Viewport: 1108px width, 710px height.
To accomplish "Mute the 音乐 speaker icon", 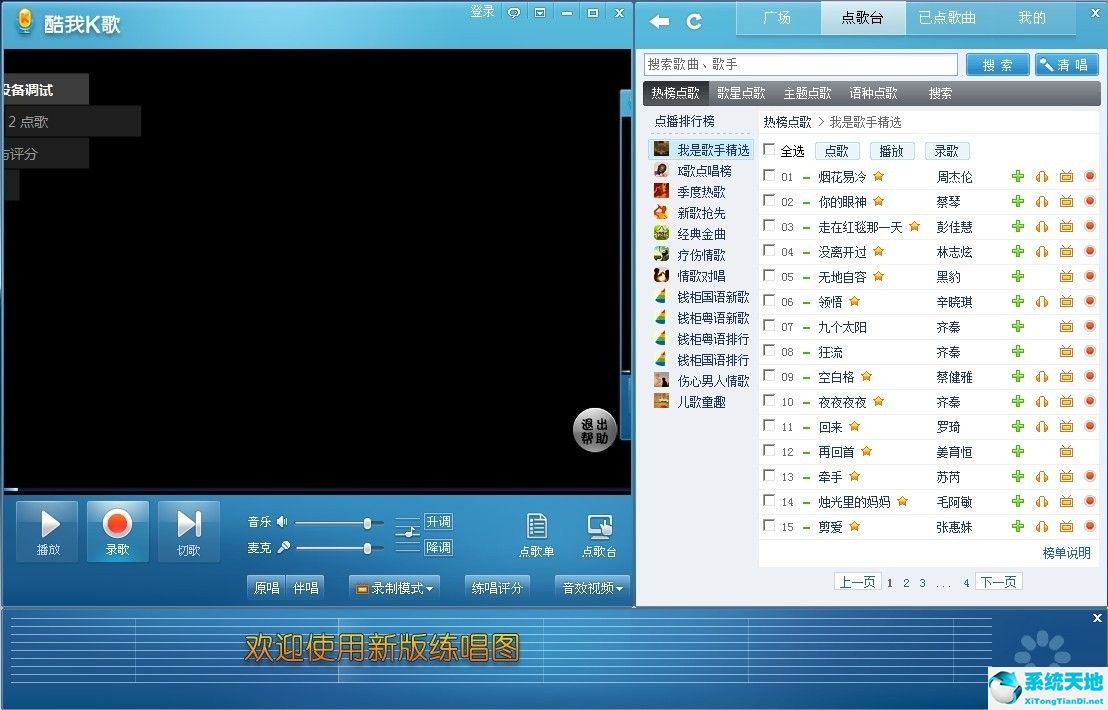I will [x=282, y=521].
